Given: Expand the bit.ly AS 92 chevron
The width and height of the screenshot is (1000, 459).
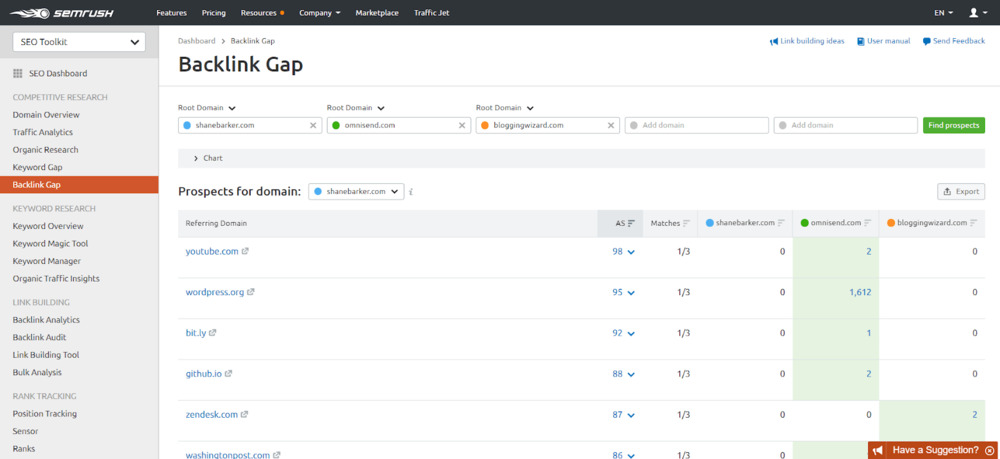Looking at the screenshot, I should pyautogui.click(x=631, y=334).
